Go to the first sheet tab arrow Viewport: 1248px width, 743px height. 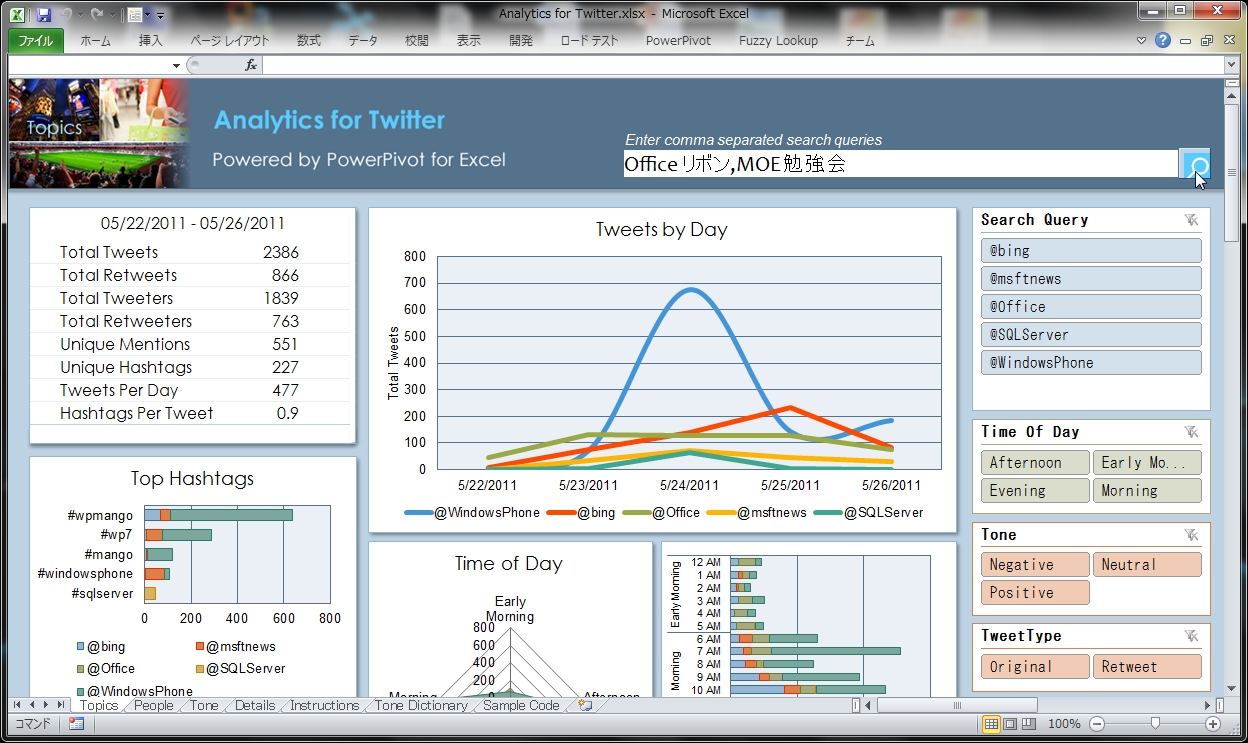[x=17, y=705]
